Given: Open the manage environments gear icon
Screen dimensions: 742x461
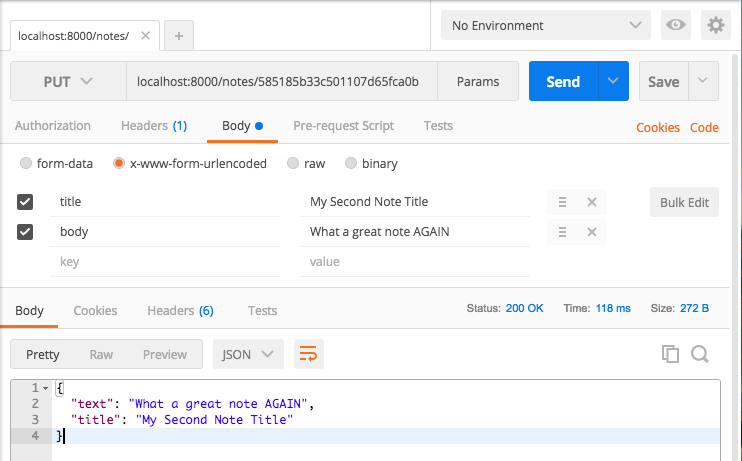Looking at the screenshot, I should [716, 25].
